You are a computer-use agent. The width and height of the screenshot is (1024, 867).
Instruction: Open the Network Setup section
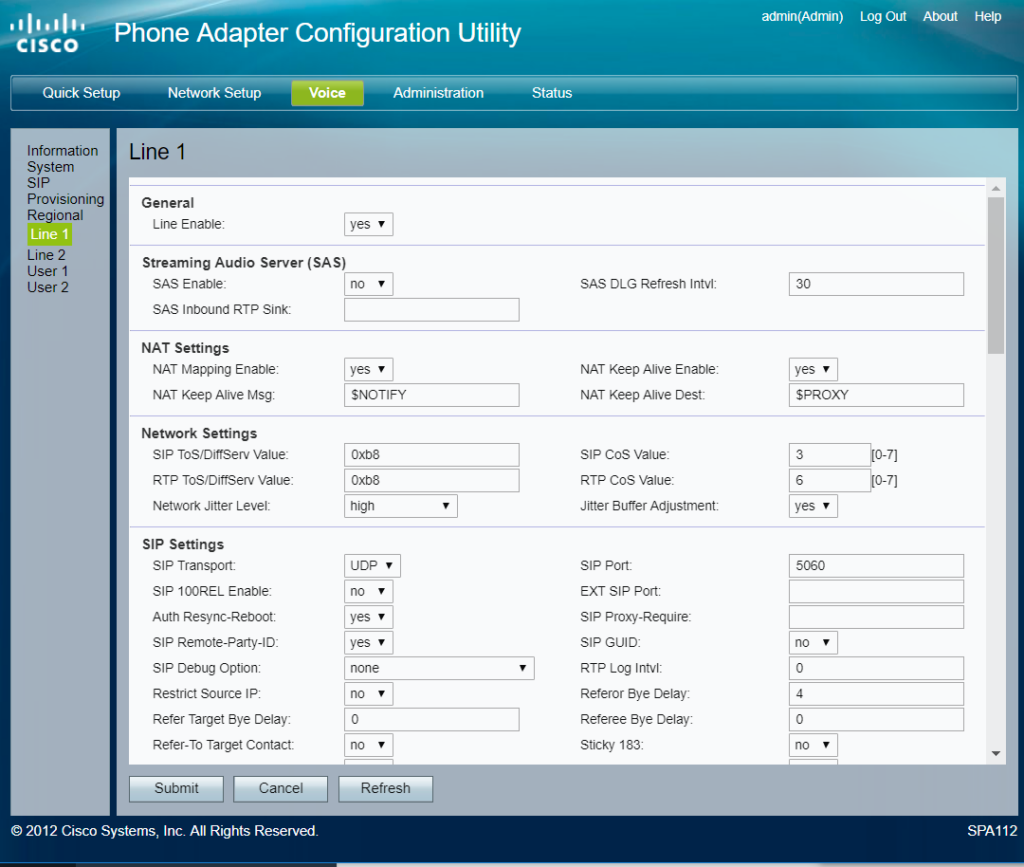pos(214,93)
